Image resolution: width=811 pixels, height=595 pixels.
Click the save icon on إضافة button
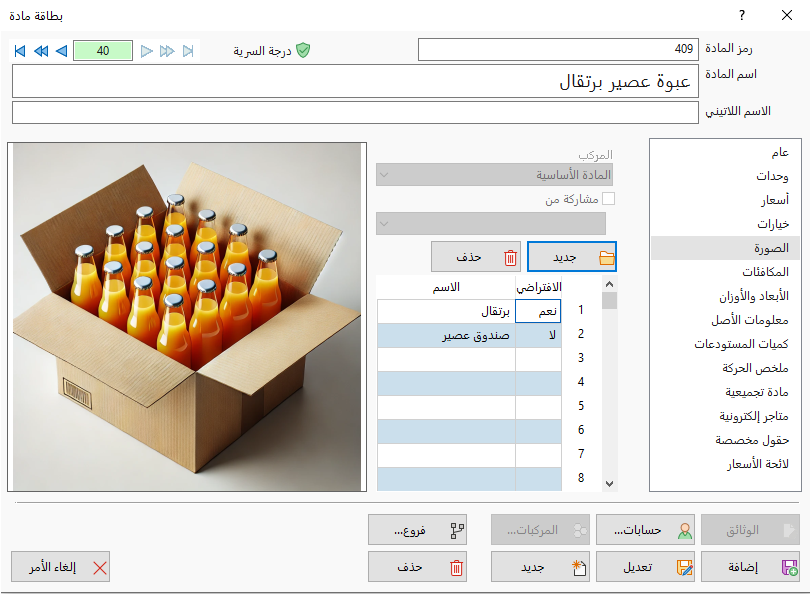click(790, 568)
